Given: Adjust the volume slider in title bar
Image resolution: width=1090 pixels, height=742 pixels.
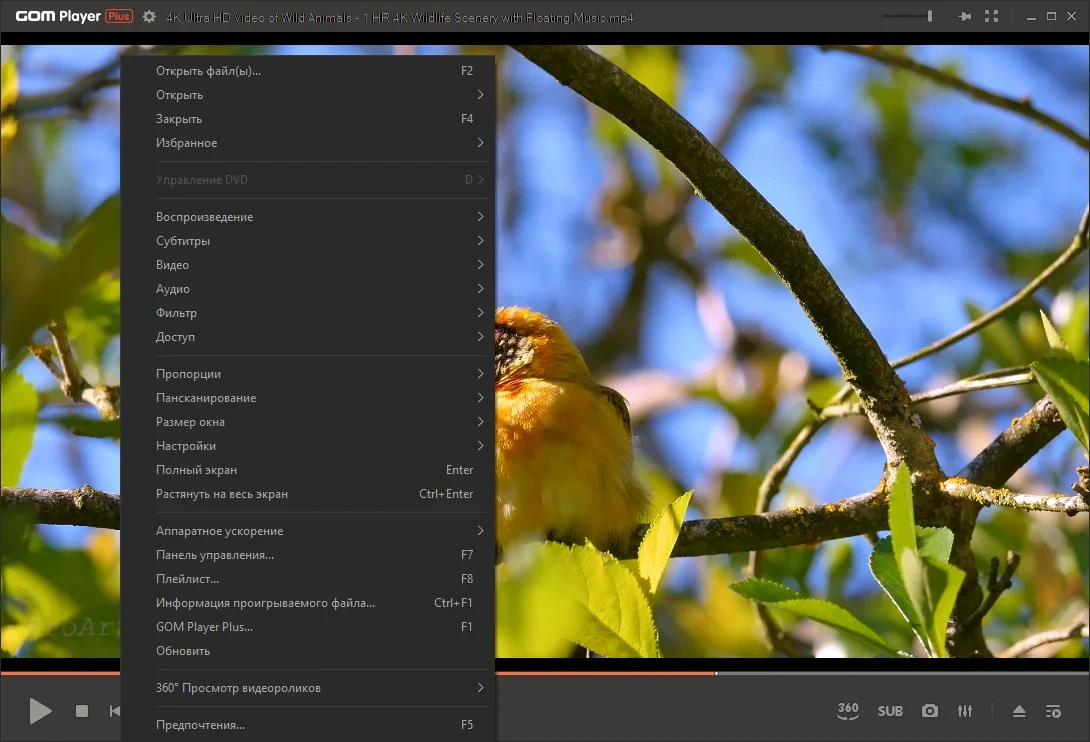Looking at the screenshot, I should pyautogui.click(x=908, y=16).
